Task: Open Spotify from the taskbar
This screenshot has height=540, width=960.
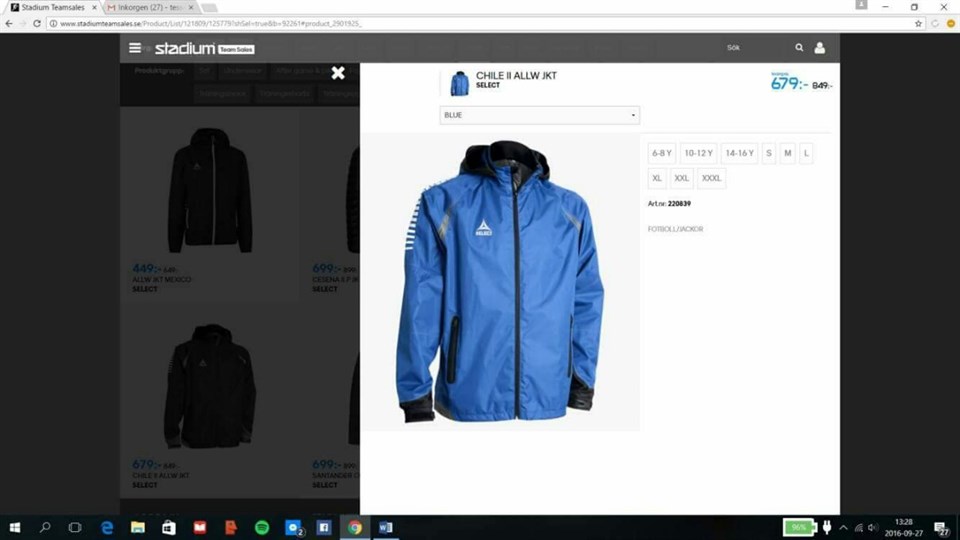Action: [x=262, y=527]
